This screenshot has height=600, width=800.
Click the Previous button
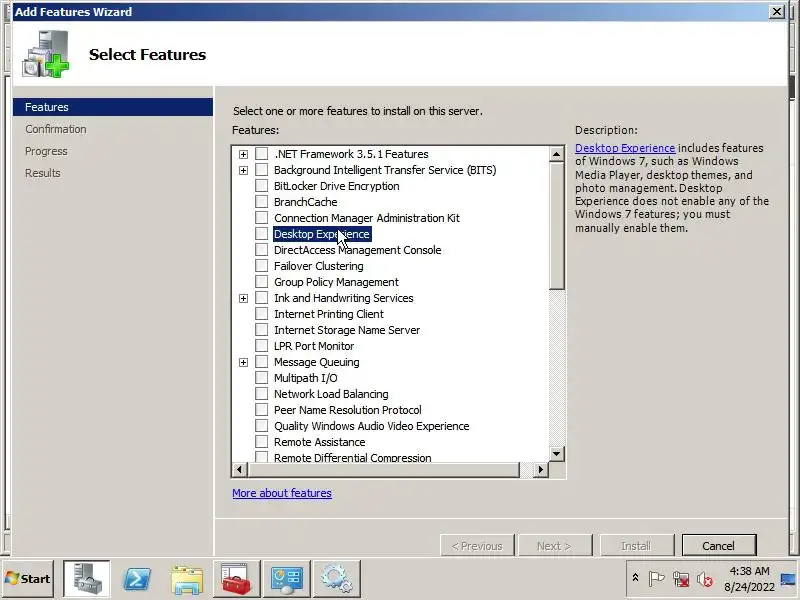477,546
